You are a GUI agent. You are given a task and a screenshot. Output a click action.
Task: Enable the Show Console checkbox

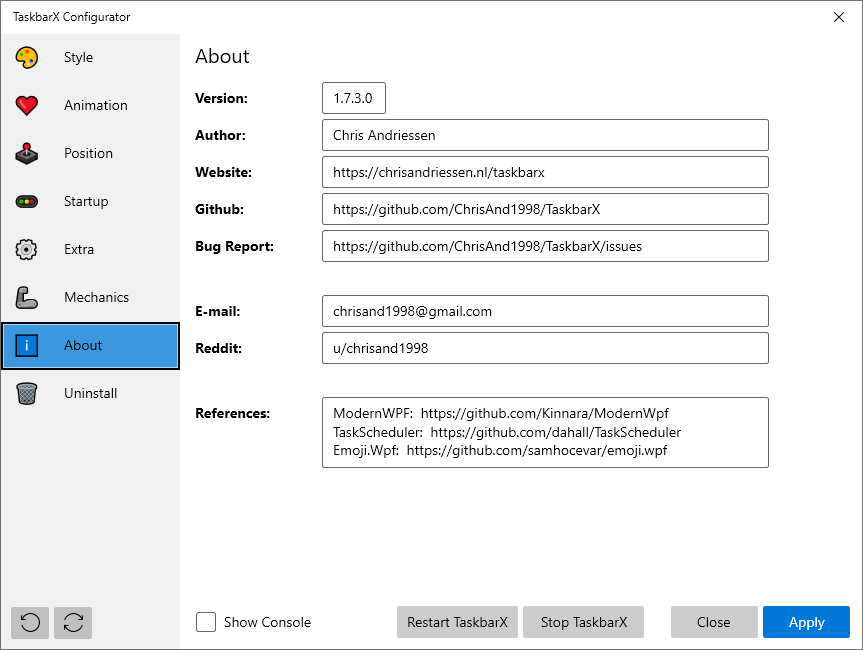coord(206,622)
